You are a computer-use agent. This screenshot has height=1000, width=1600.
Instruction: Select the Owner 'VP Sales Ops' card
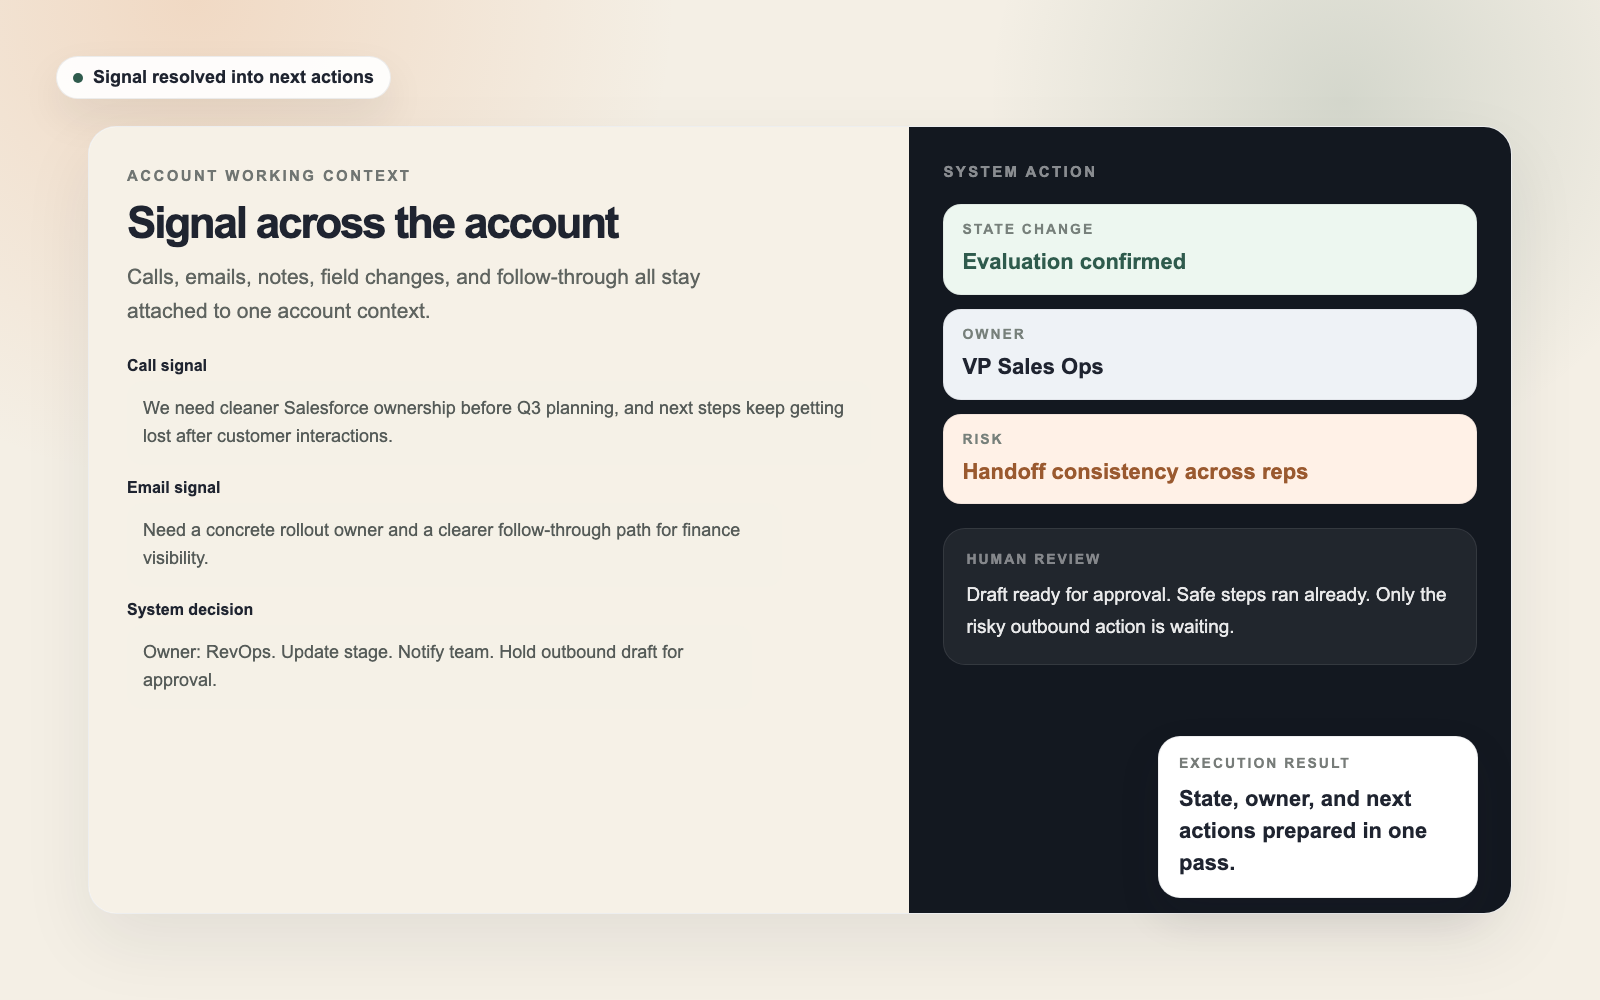1209,354
